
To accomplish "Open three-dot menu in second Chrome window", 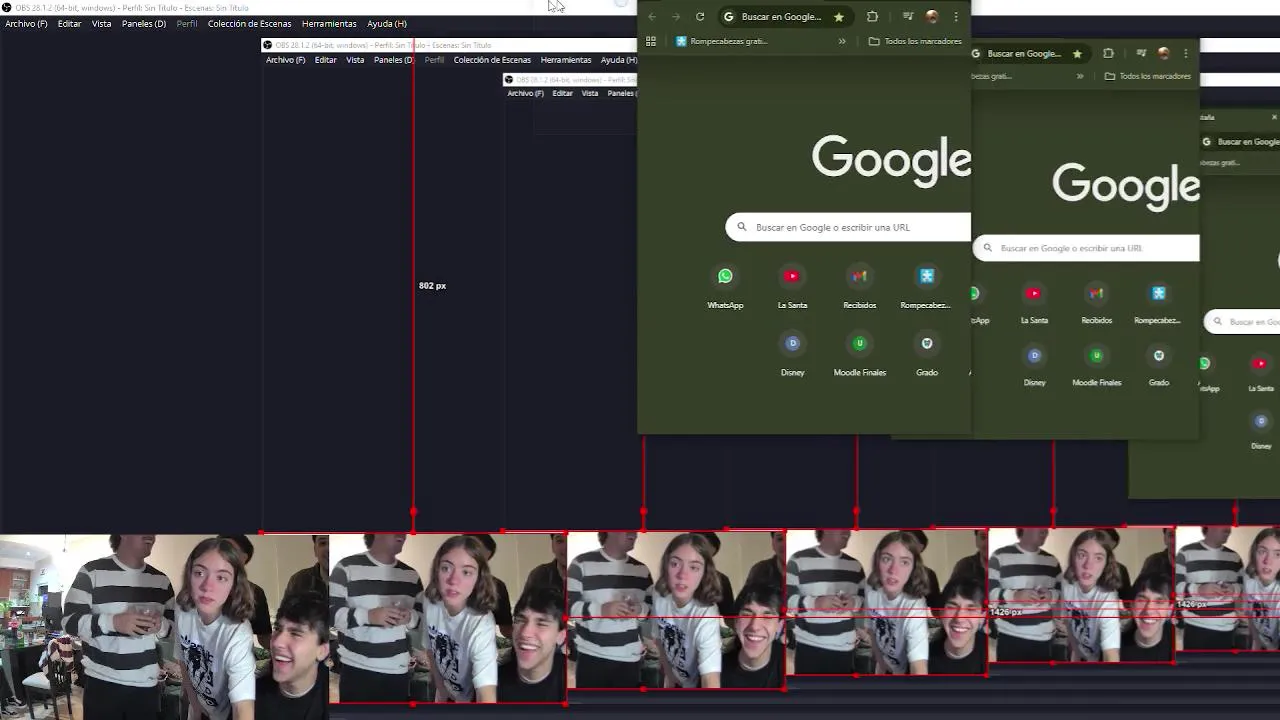I will (x=1186, y=53).
